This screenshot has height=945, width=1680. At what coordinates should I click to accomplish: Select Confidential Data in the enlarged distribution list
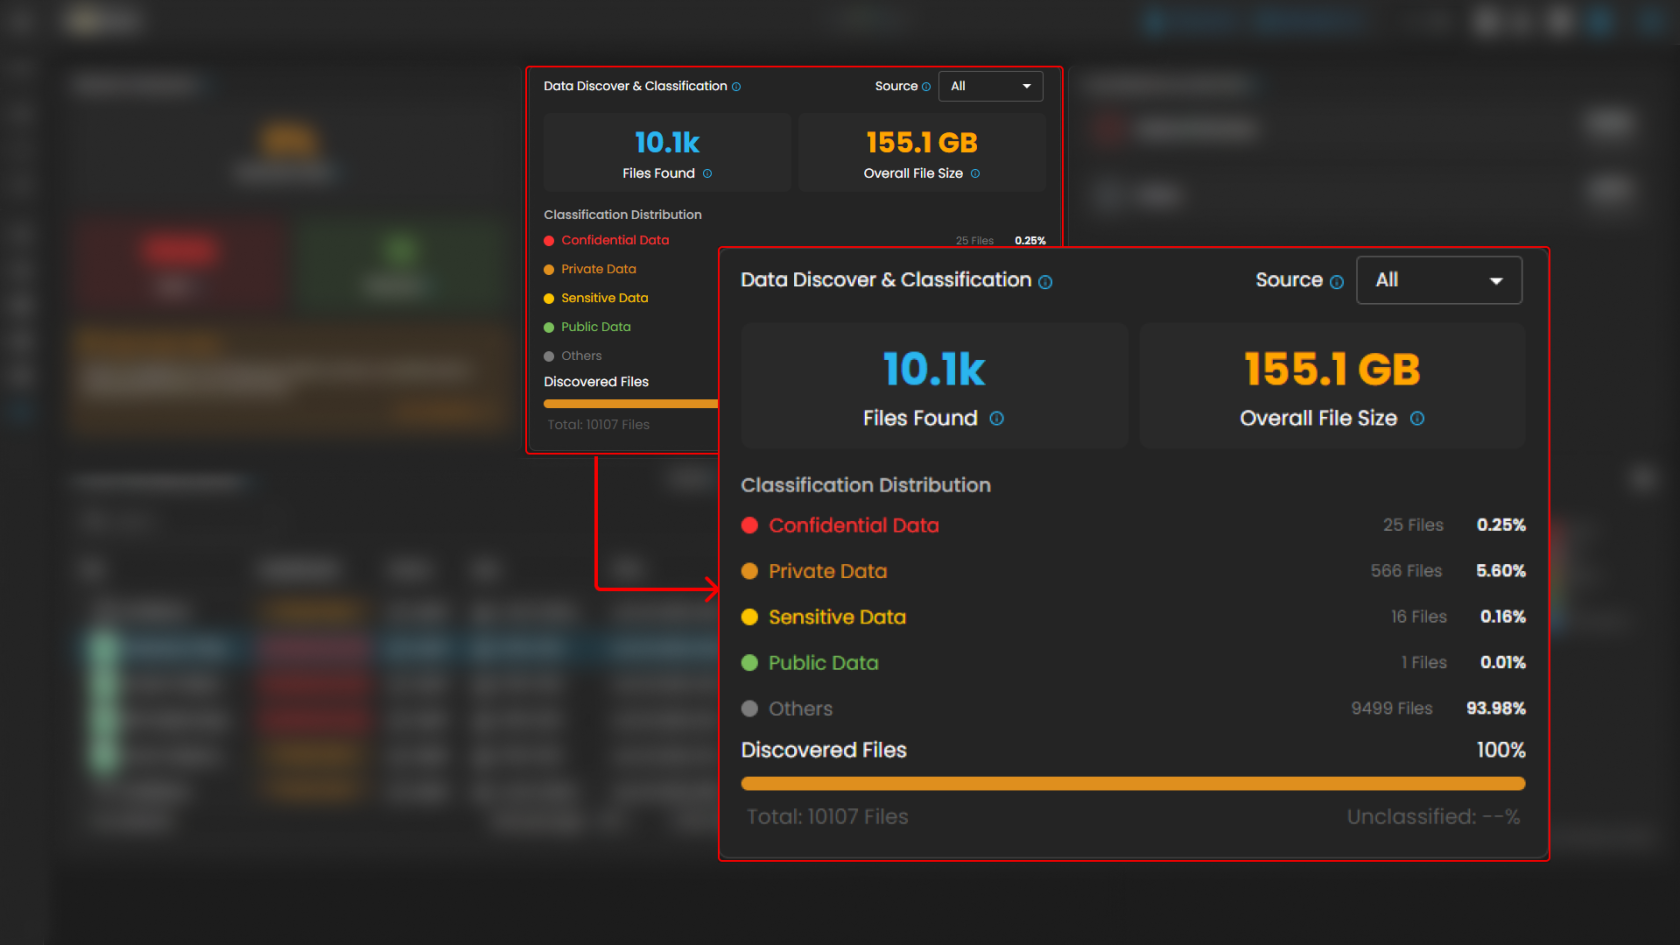(853, 526)
